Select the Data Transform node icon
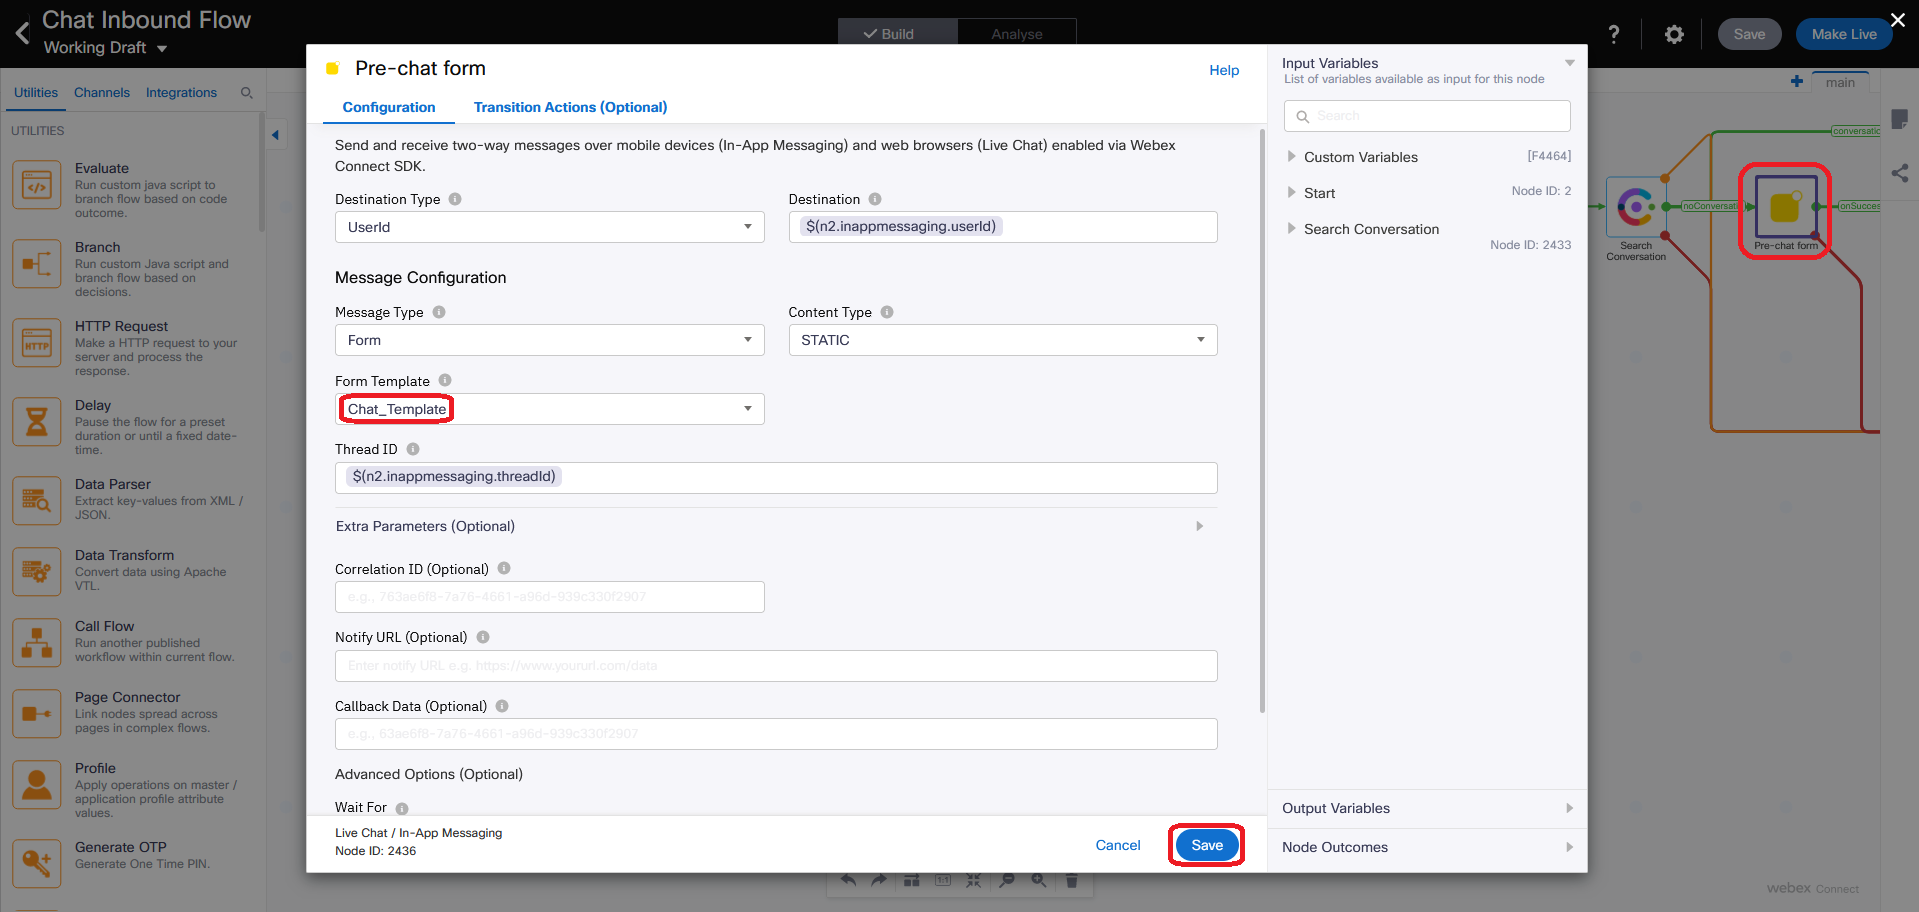 pyautogui.click(x=37, y=572)
